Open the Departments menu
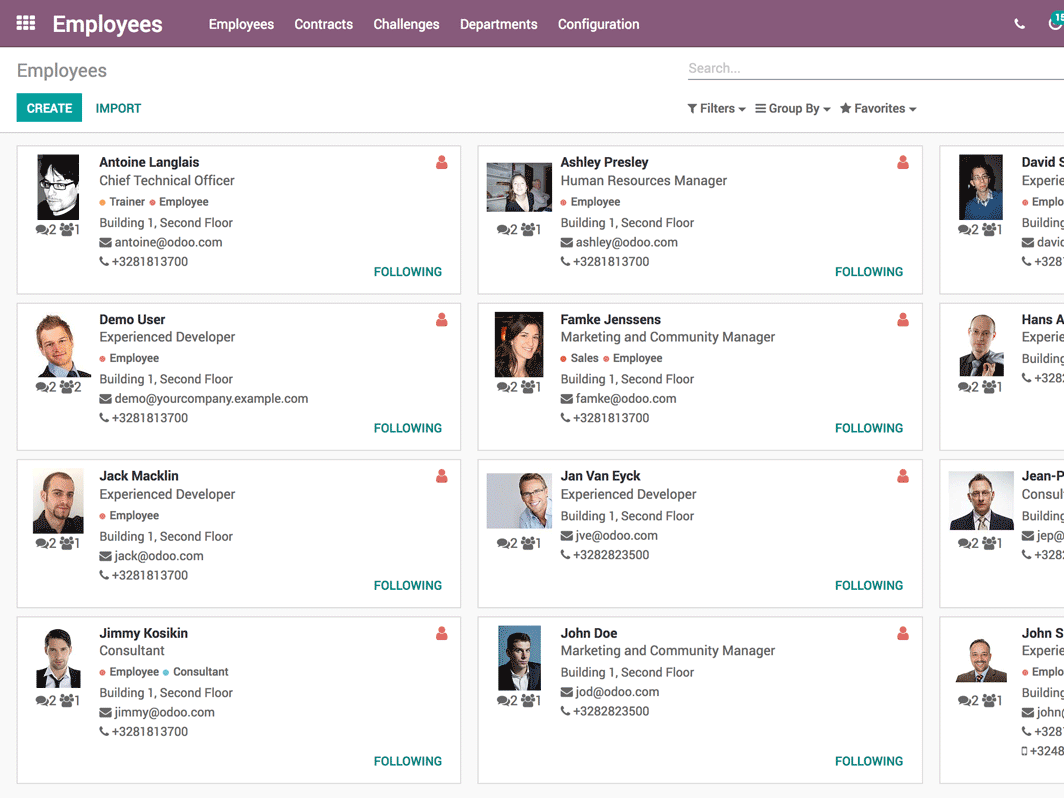This screenshot has width=1064, height=798. click(x=498, y=24)
